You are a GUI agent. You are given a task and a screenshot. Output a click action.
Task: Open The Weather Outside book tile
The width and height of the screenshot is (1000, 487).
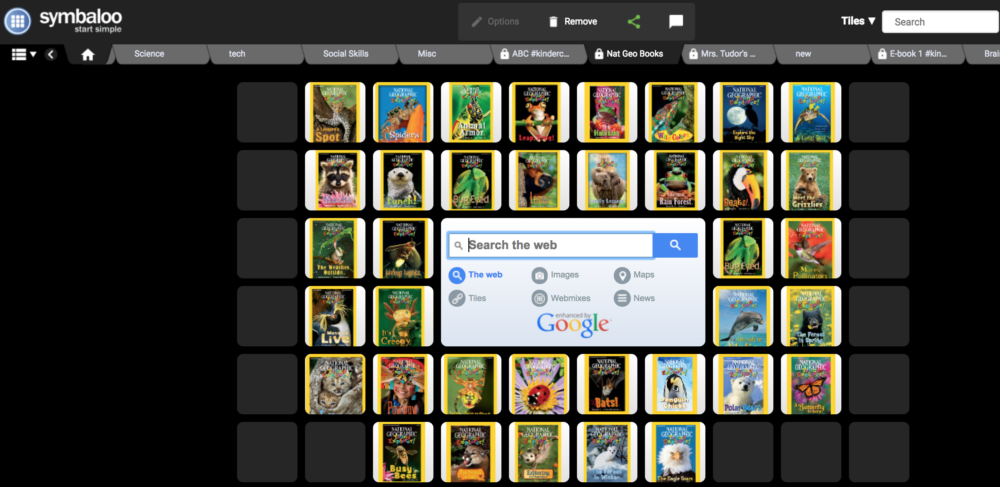click(x=335, y=249)
